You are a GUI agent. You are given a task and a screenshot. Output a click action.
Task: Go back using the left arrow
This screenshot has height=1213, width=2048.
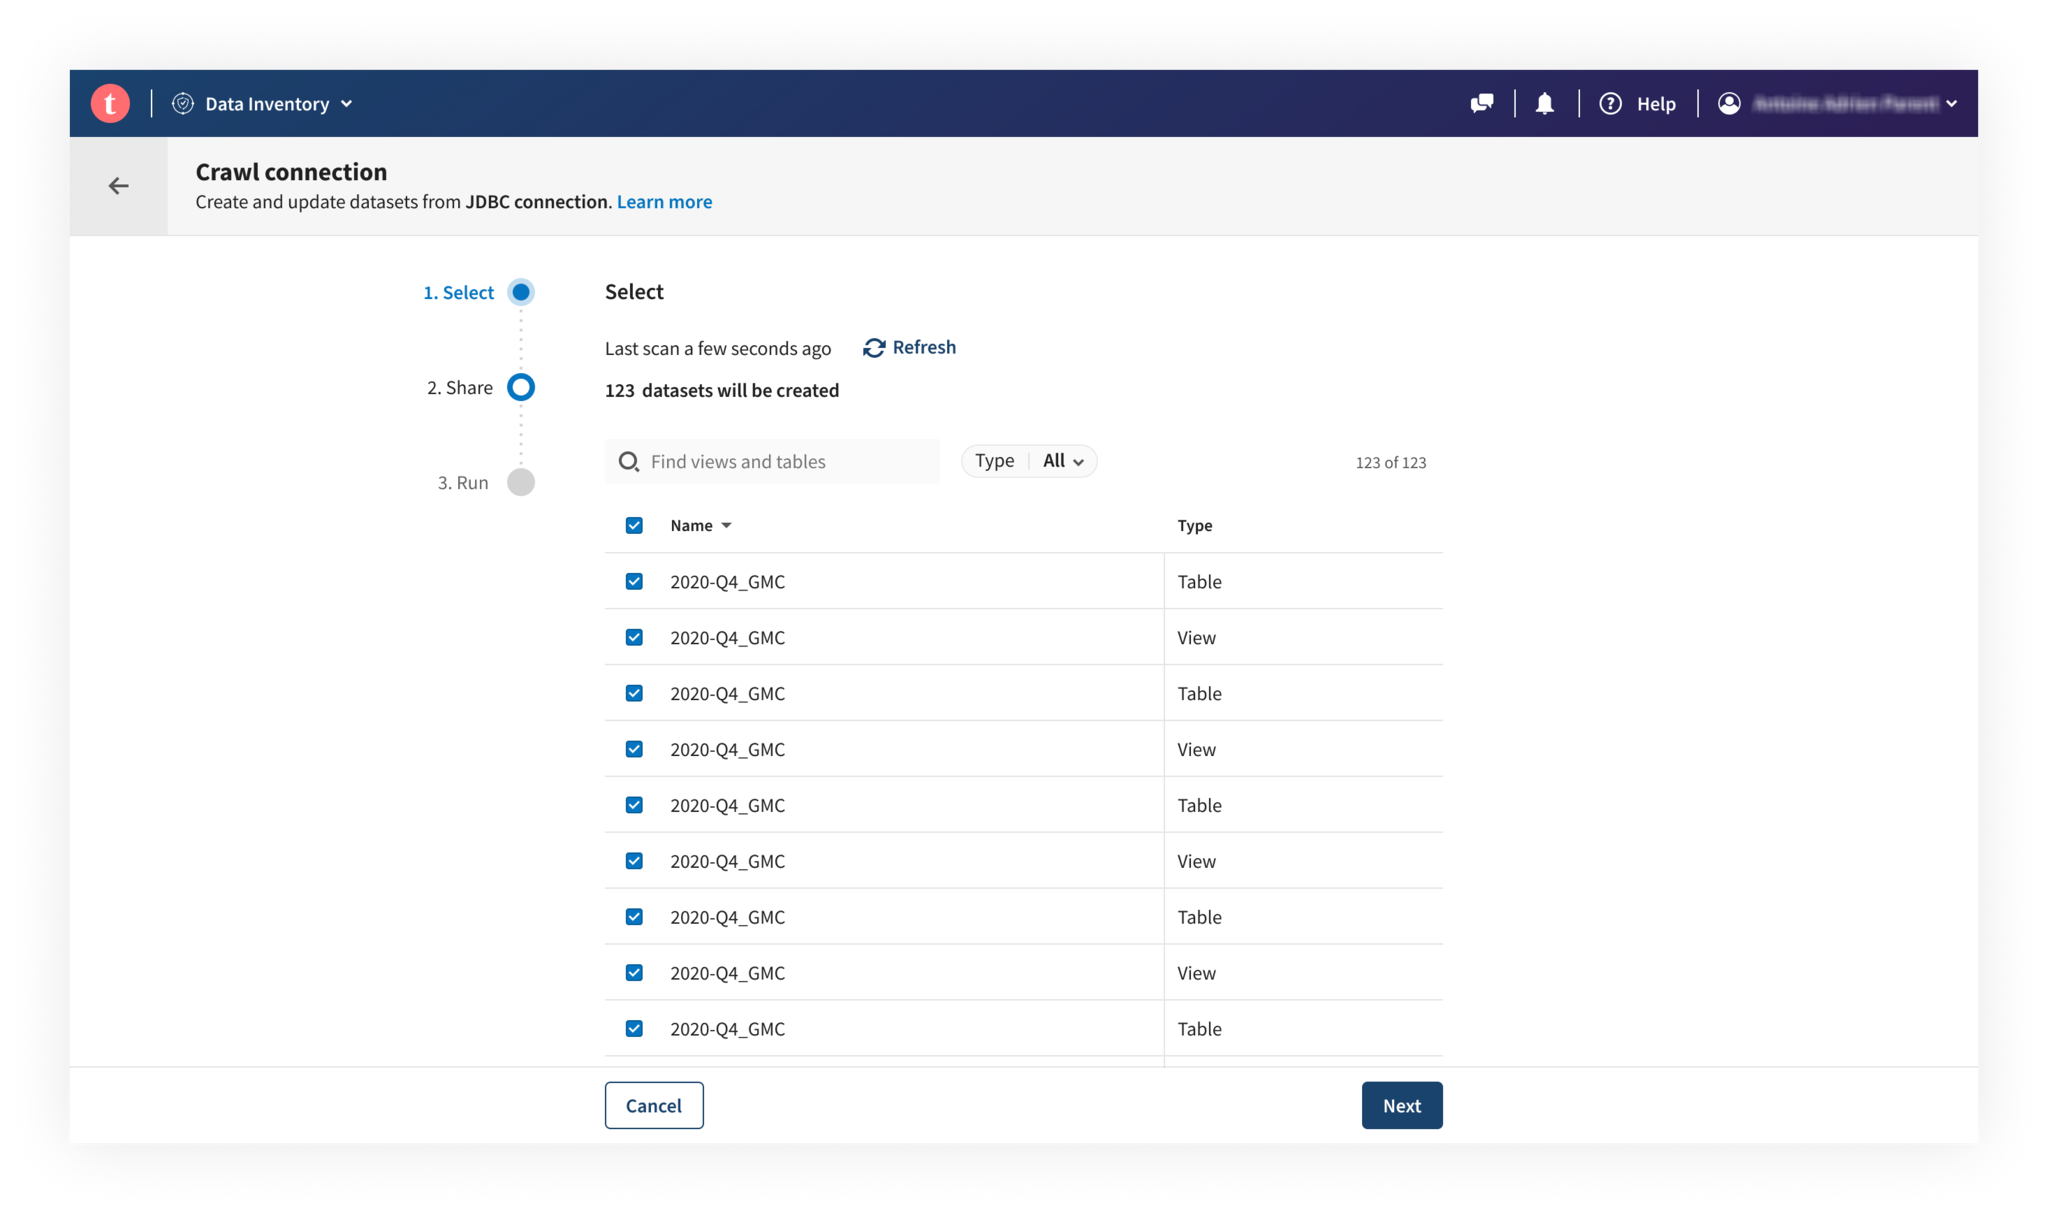(119, 186)
